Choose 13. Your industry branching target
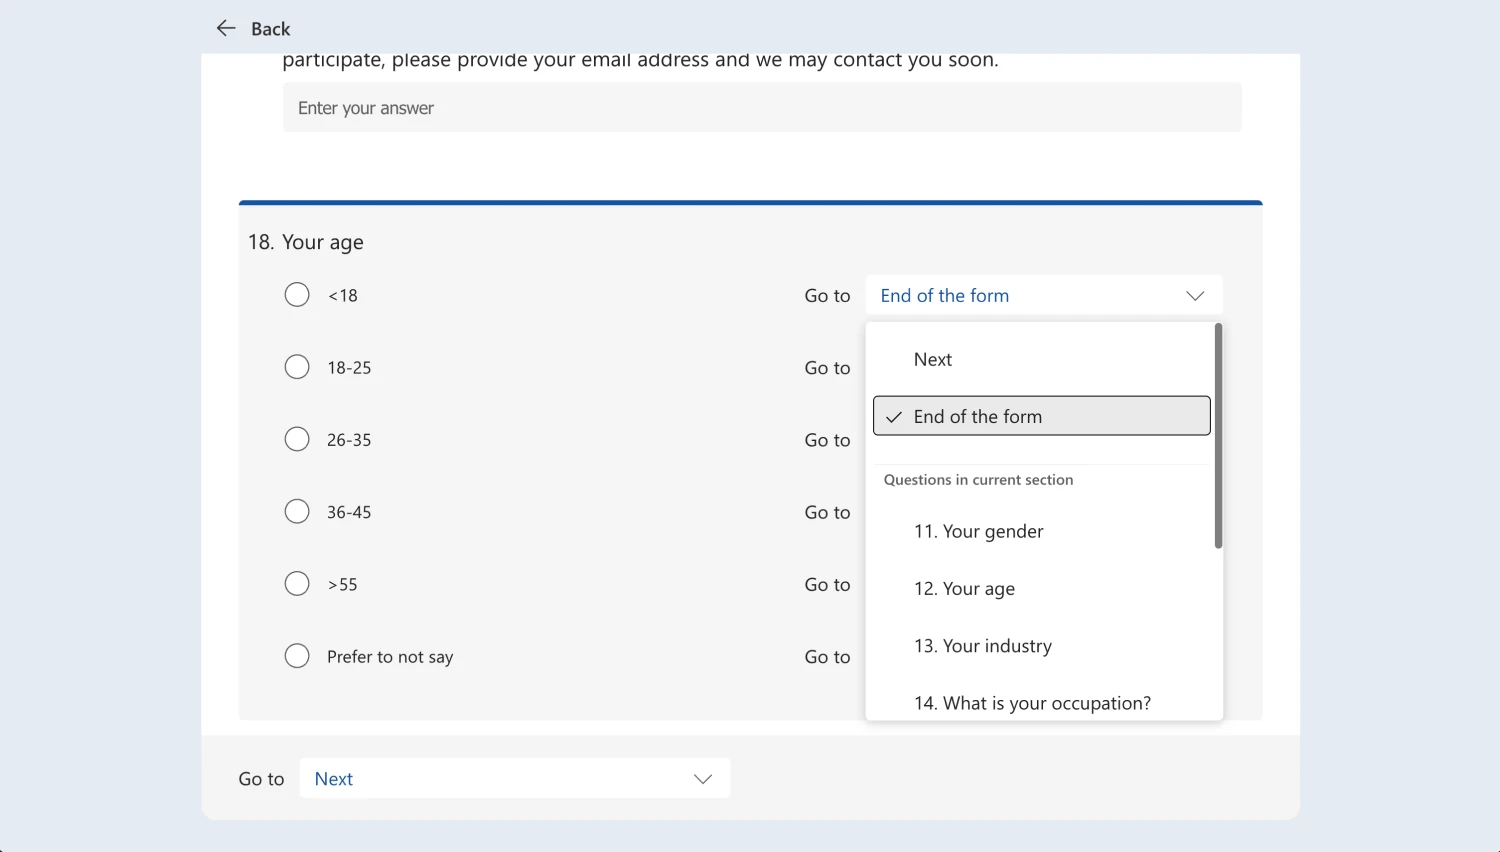Screen dimensions: 1500x852 (982, 646)
